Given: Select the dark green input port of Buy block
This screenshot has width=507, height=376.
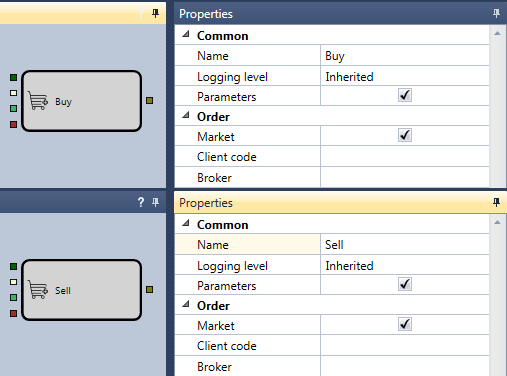Looking at the screenshot, I should pyautogui.click(x=13, y=78).
